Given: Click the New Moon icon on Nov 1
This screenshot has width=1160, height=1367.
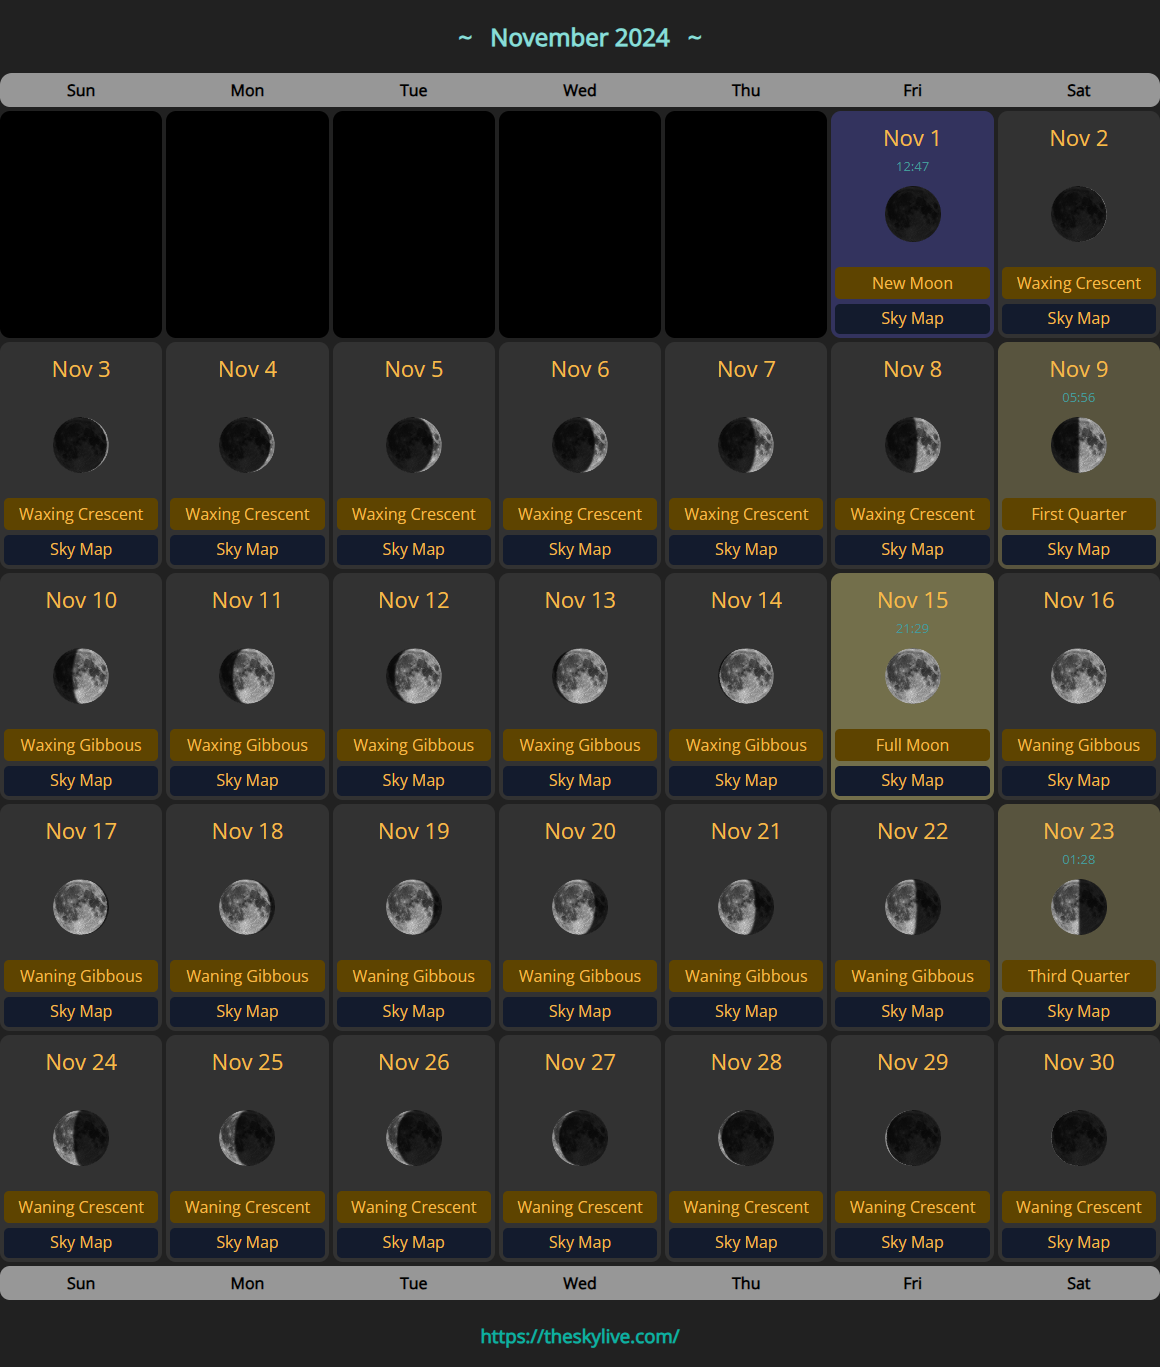Looking at the screenshot, I should coord(912,214).
